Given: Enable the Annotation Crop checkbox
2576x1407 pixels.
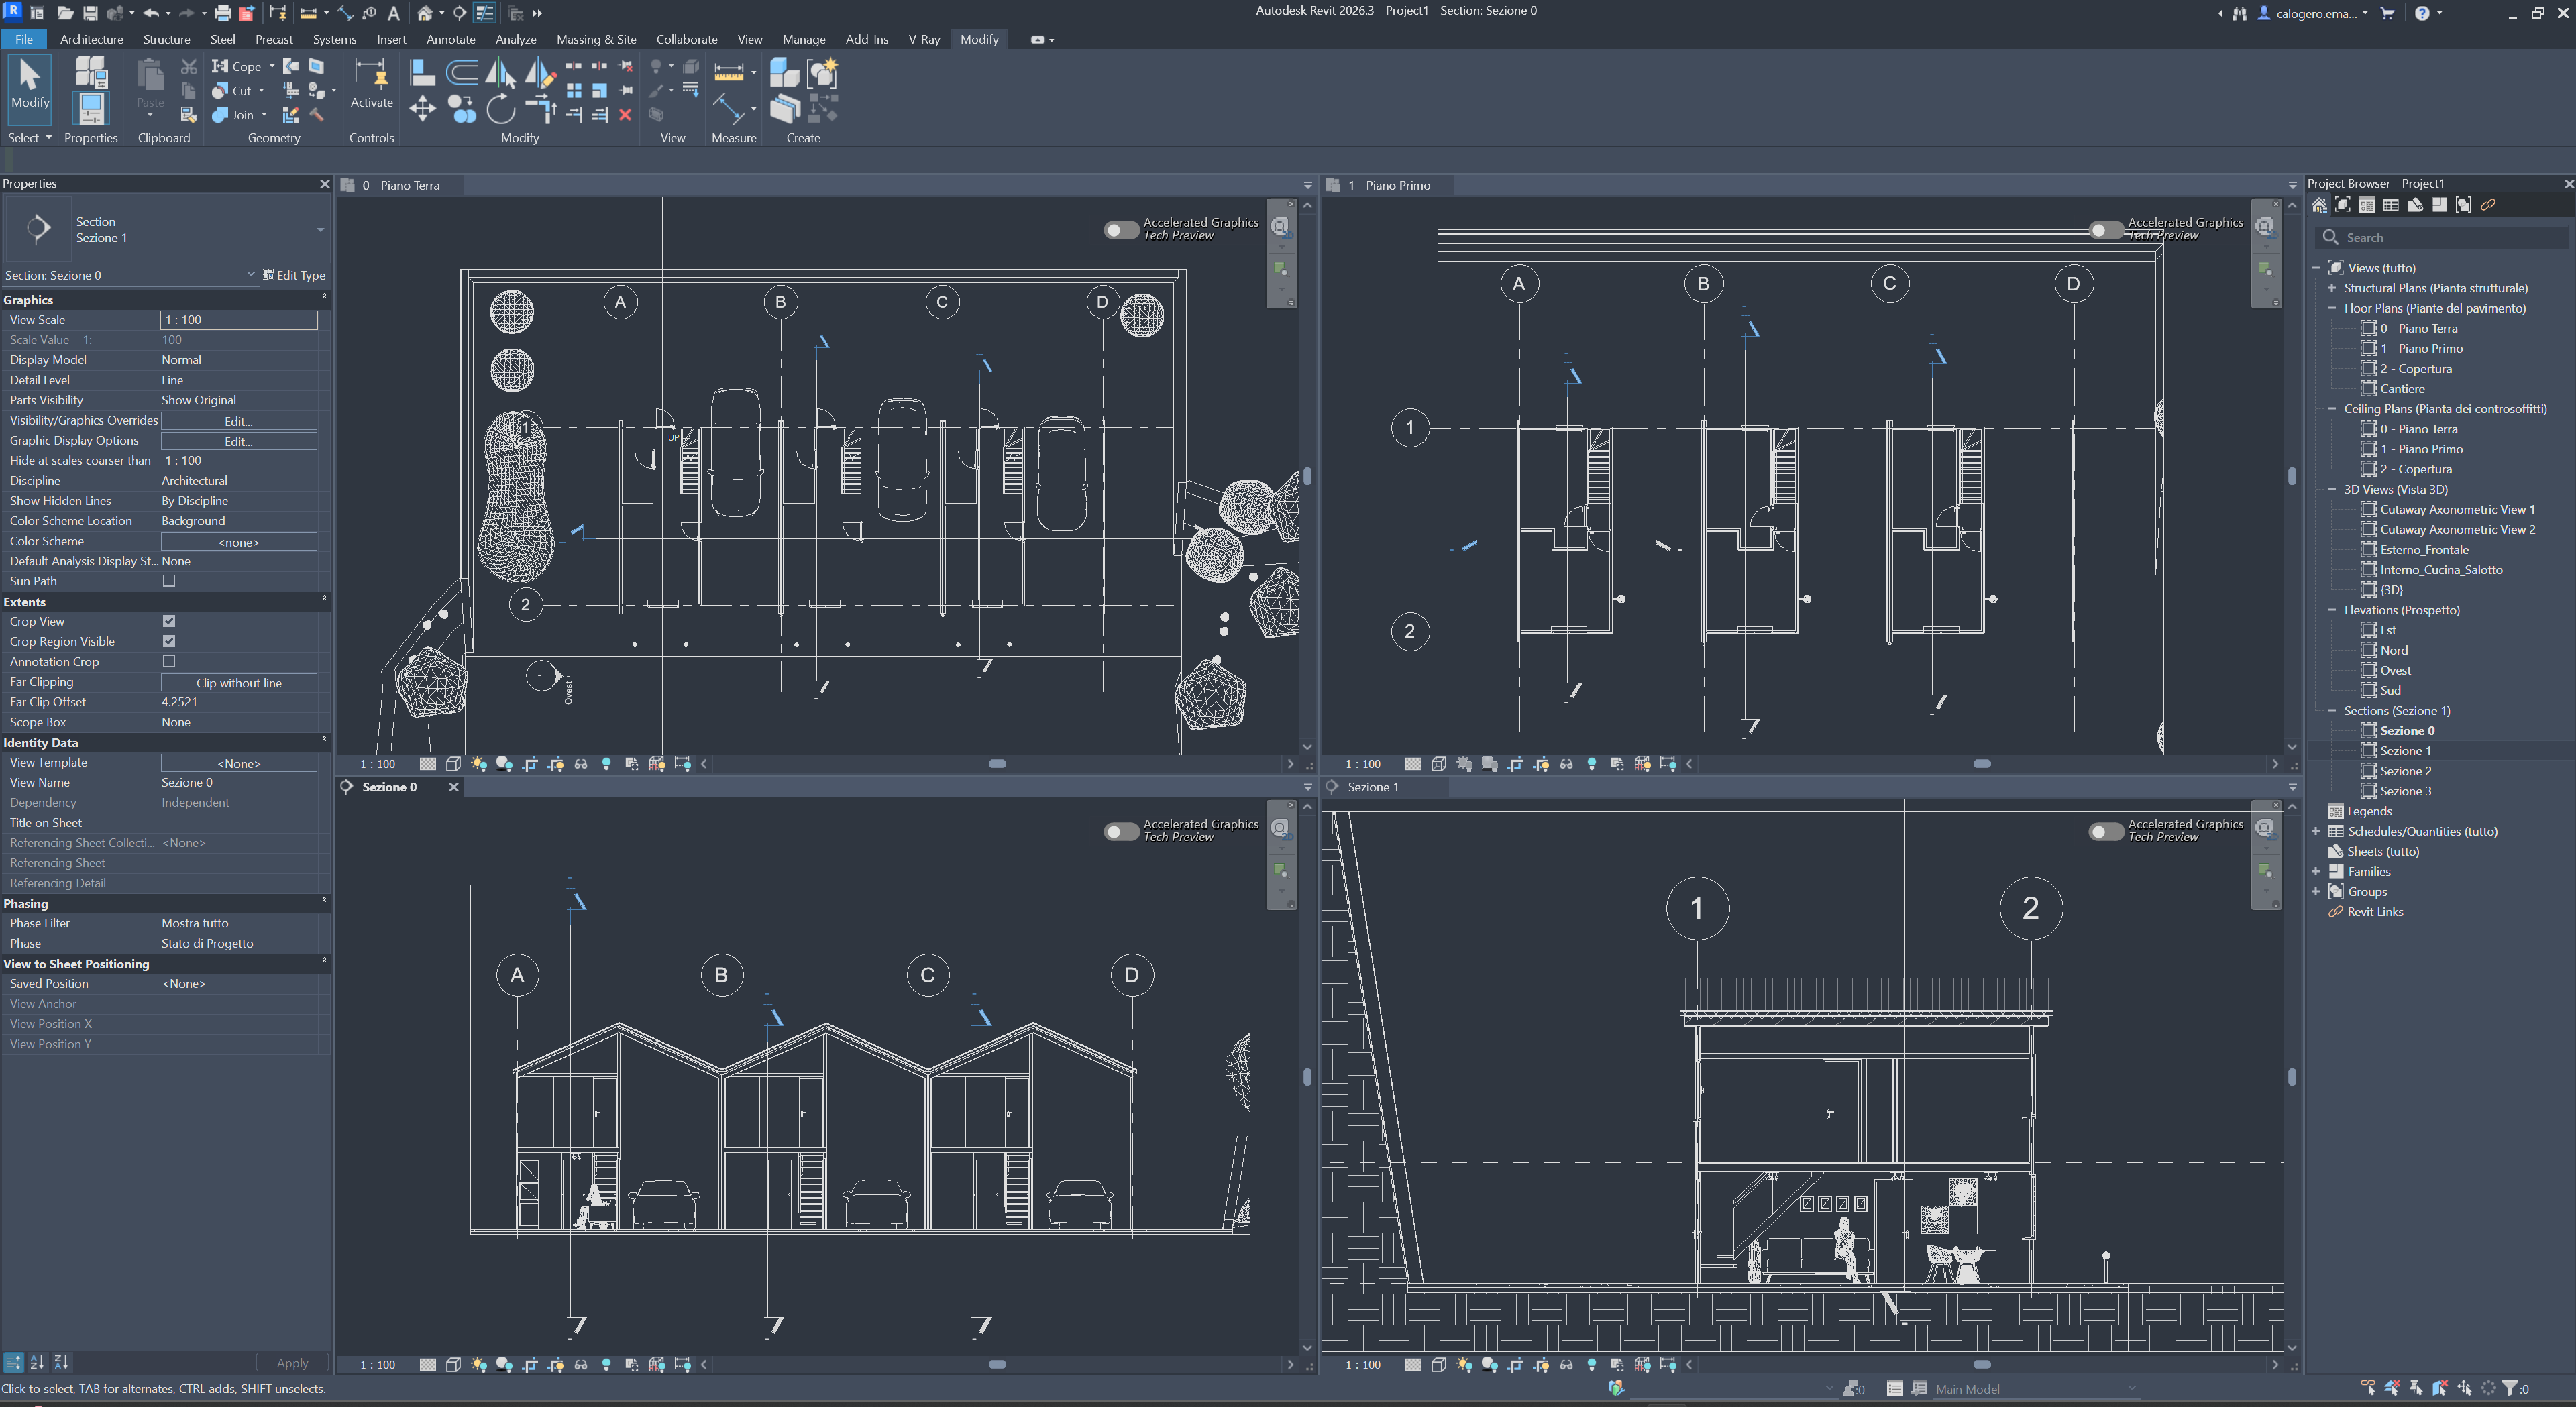Looking at the screenshot, I should coord(169,661).
